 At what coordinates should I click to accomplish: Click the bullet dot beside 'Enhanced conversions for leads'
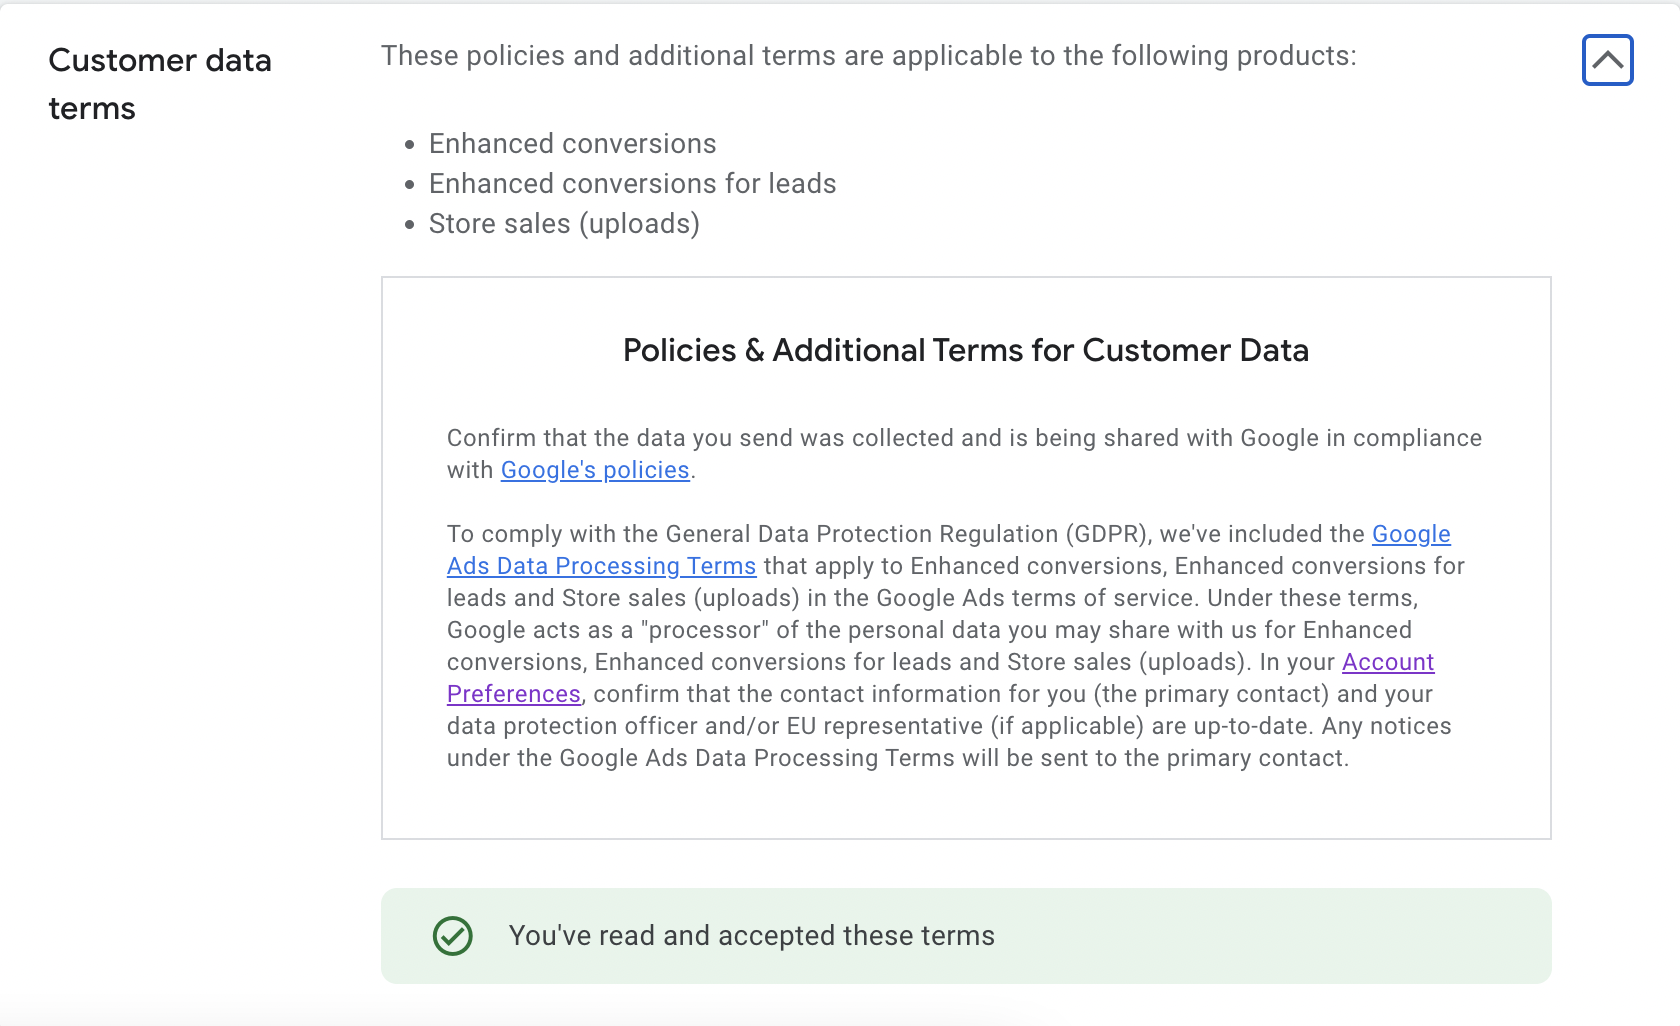tap(410, 185)
